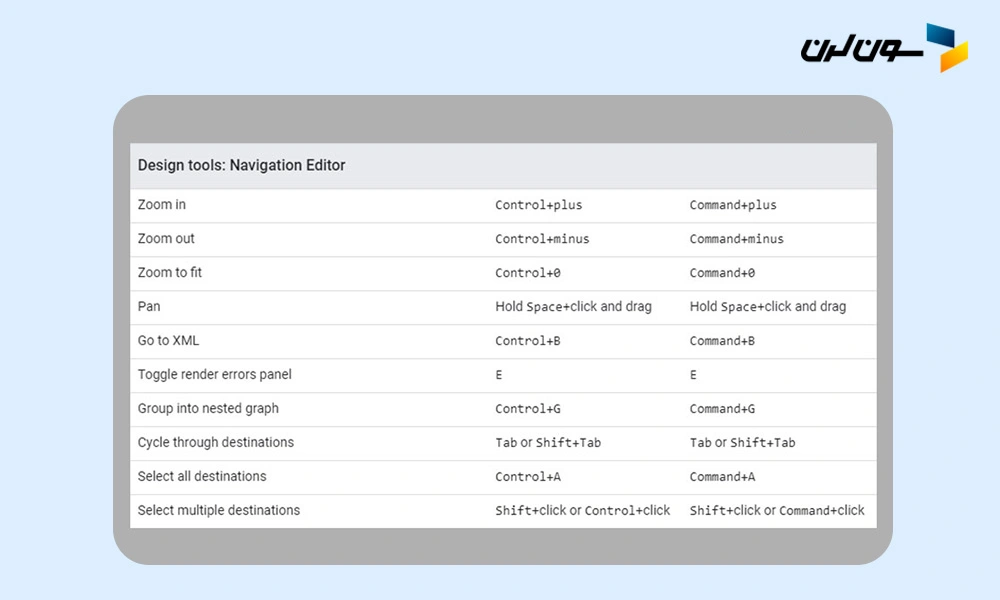Select the Zoom in row label

tap(162, 205)
